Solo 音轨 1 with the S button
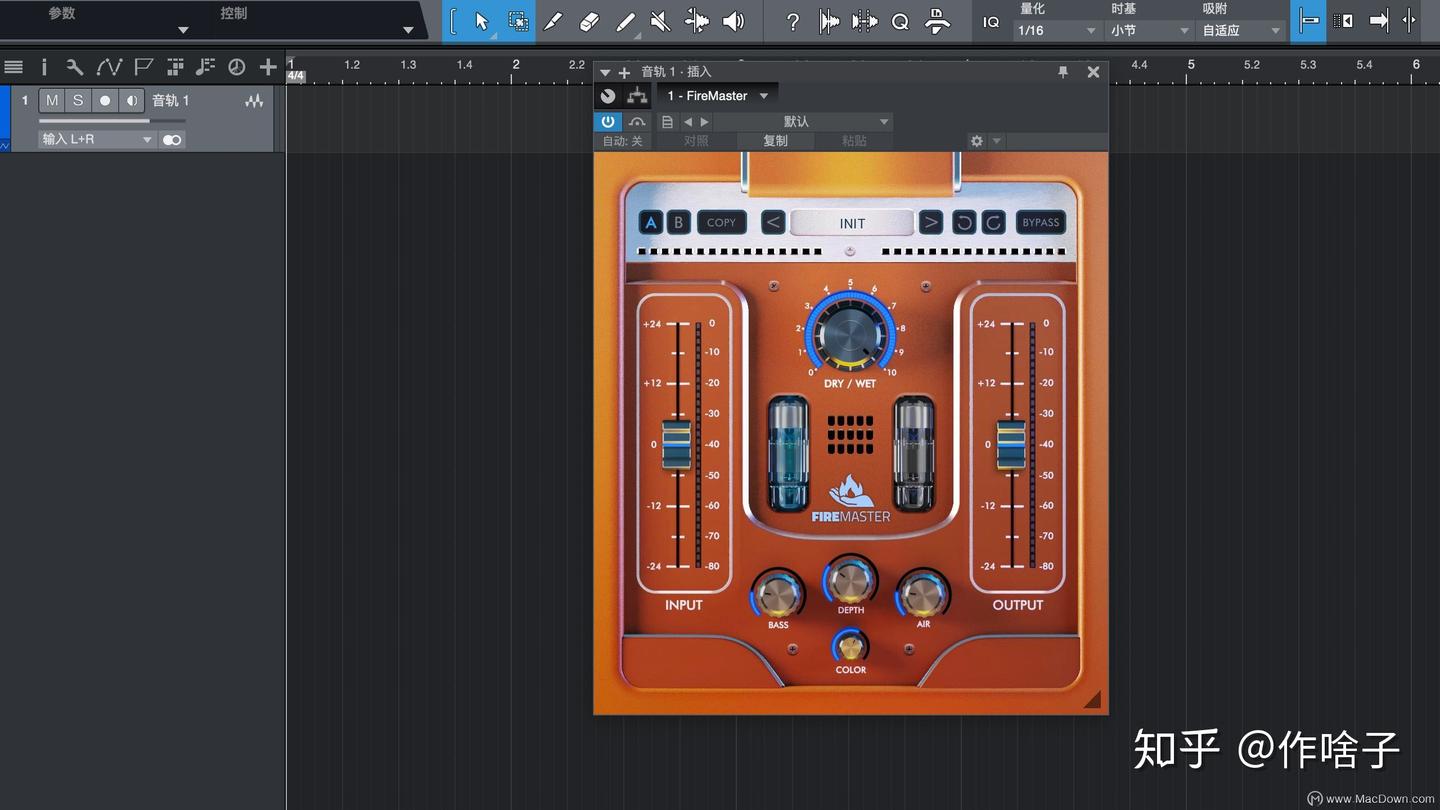This screenshot has height=810, width=1440. pos(78,100)
